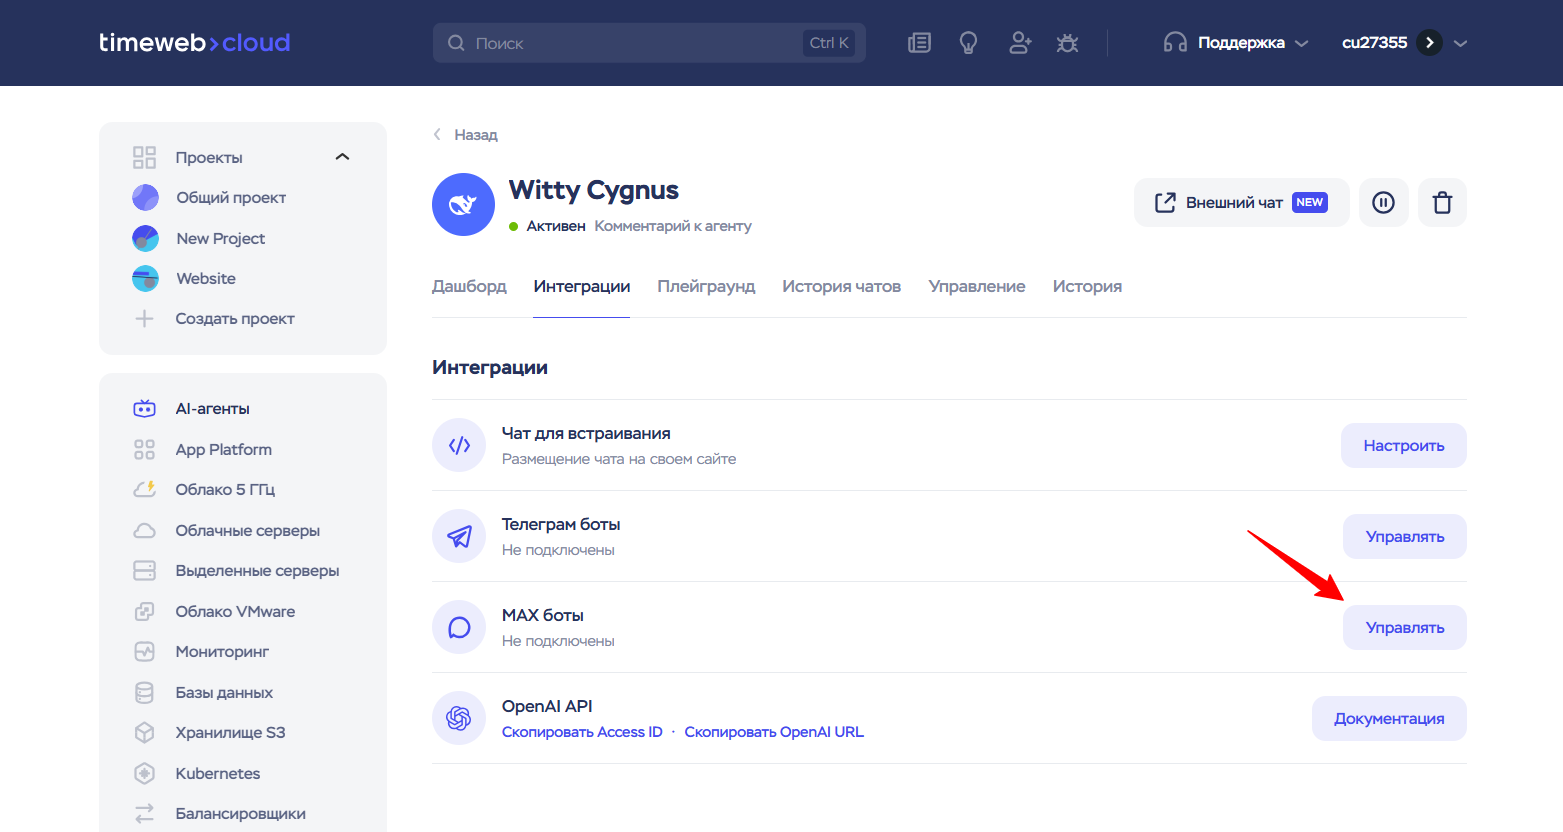1563x832 pixels.
Task: Open the История чатов tab
Action: point(842,287)
